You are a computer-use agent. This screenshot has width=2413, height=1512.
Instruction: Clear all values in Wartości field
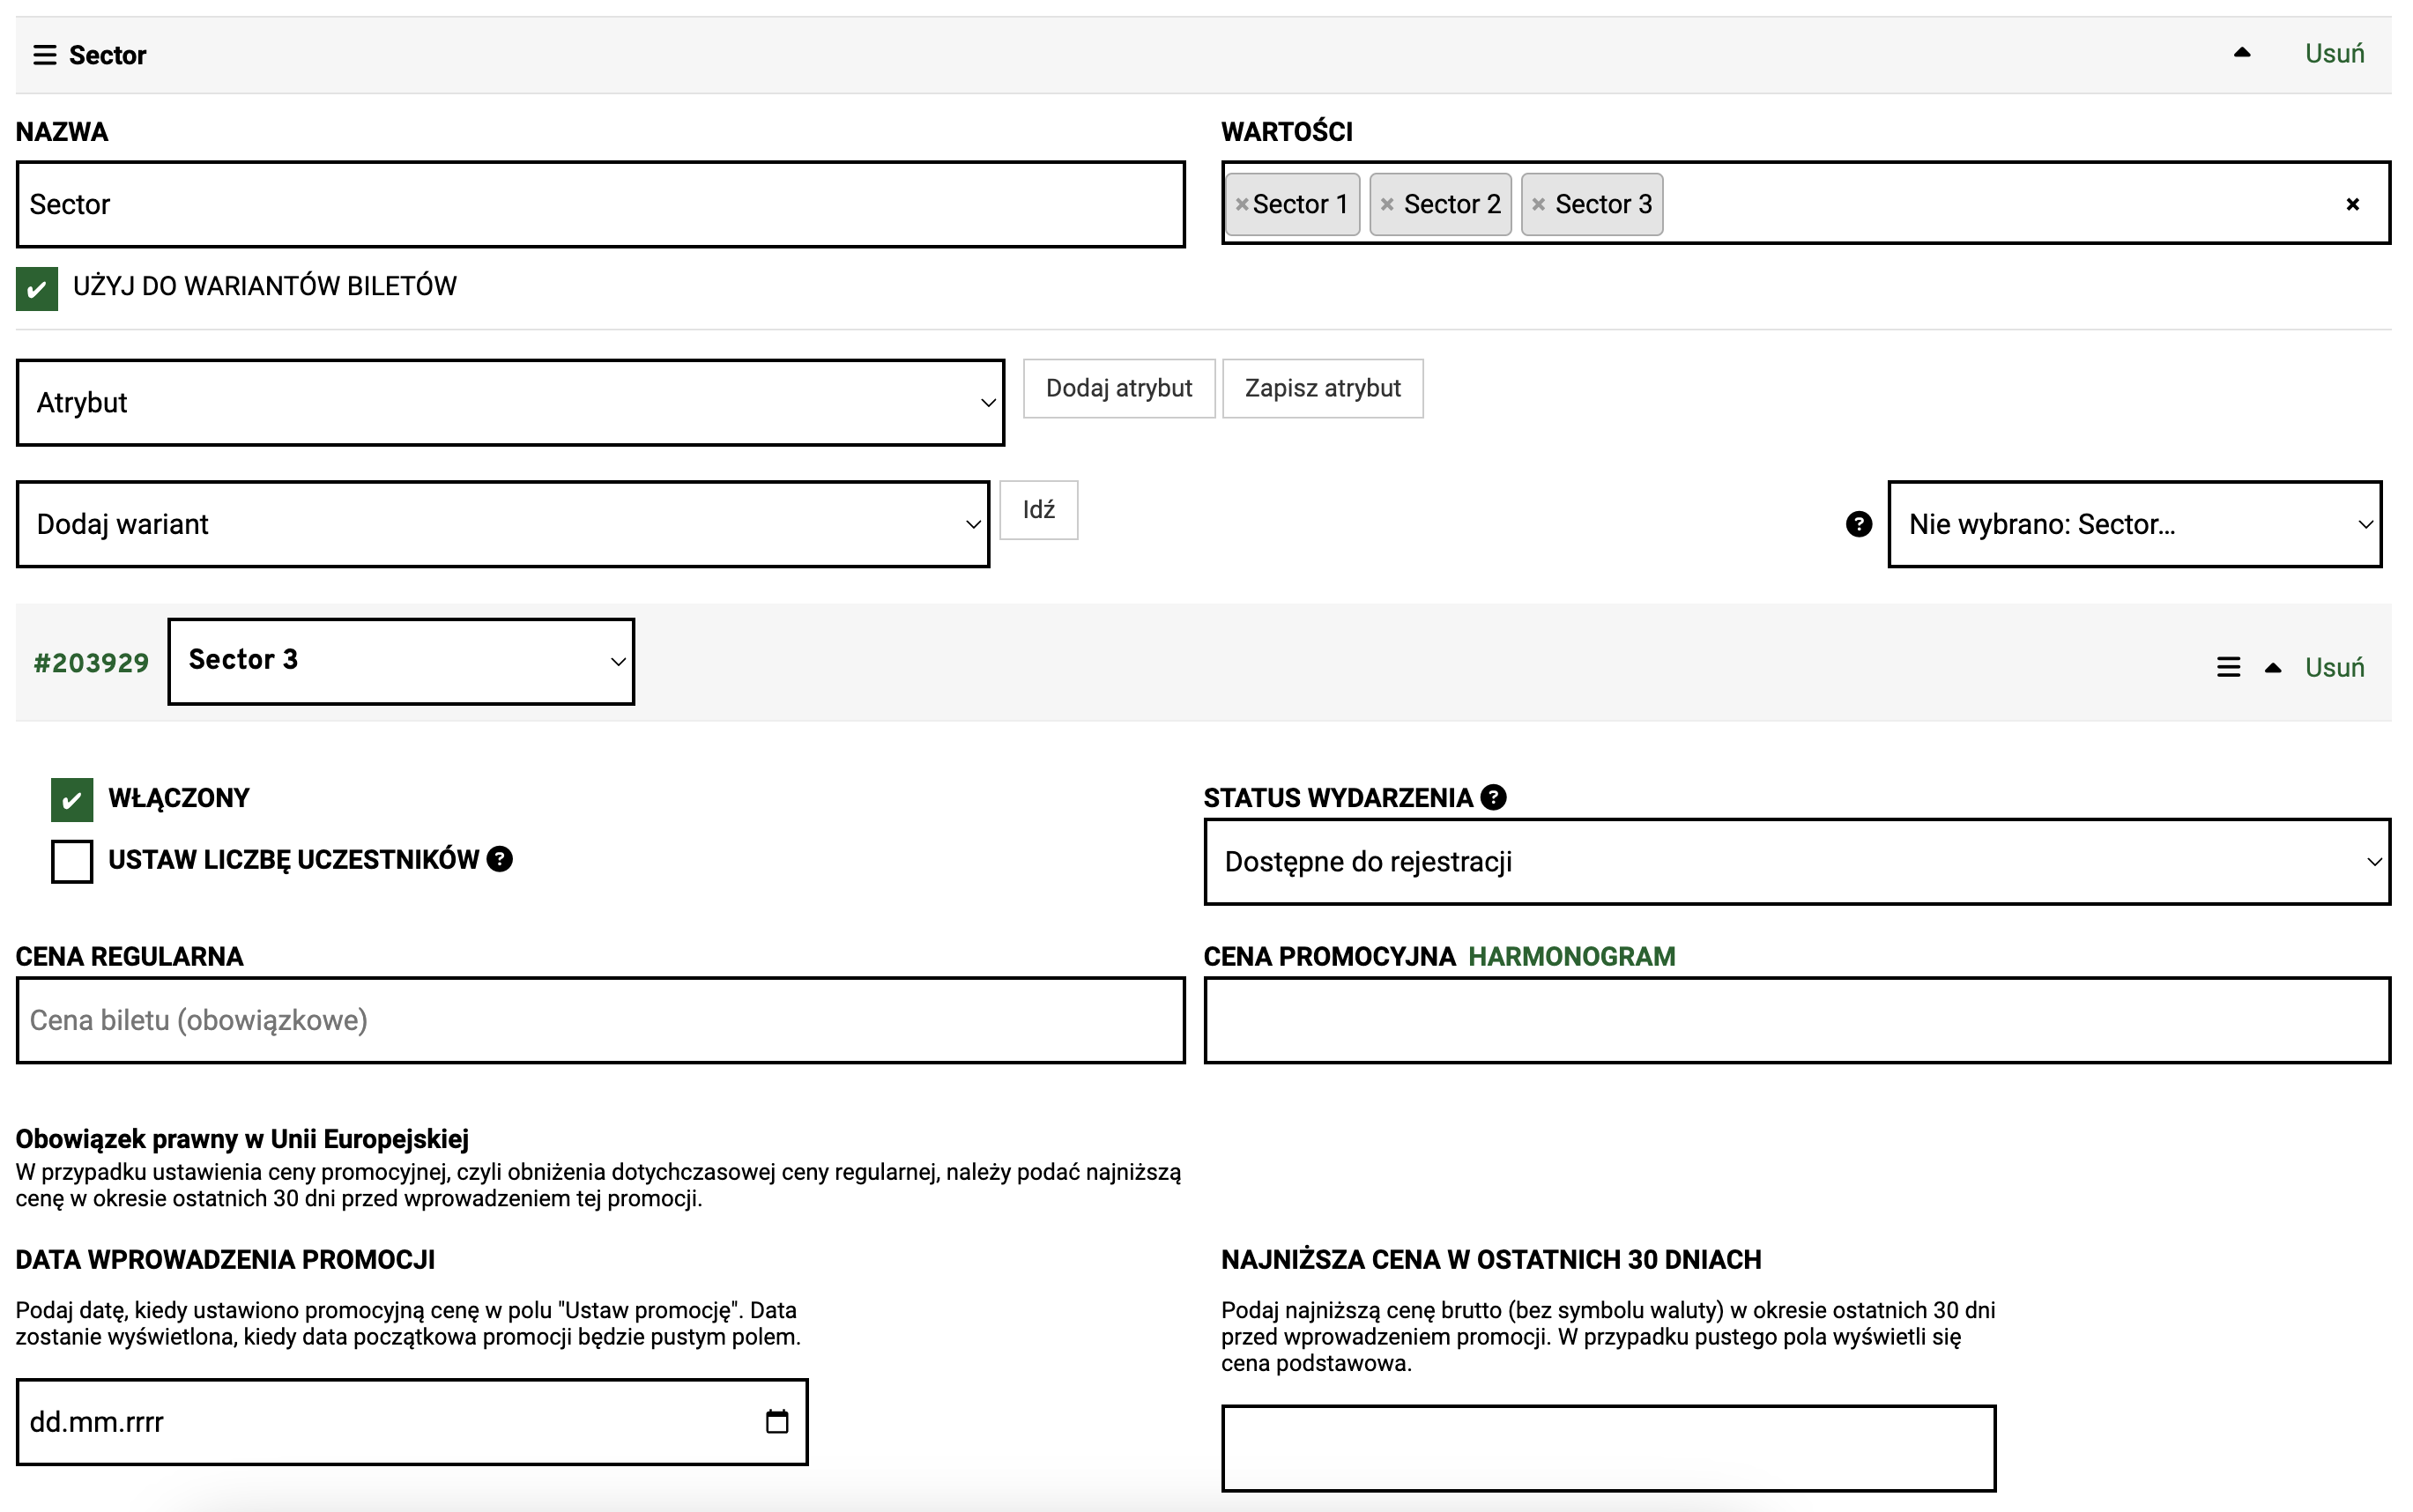click(x=2352, y=204)
